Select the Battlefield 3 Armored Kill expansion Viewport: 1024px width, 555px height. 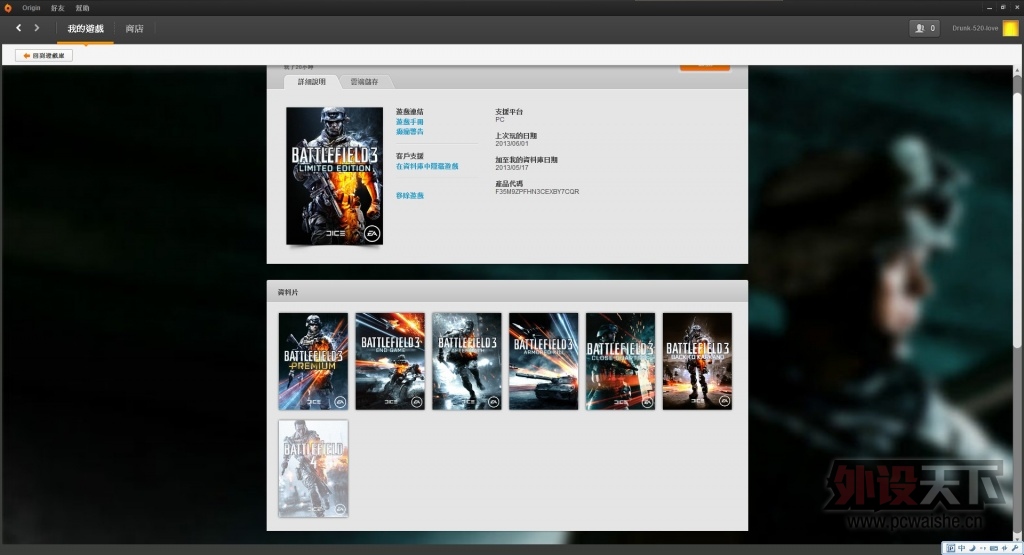[x=543, y=361]
